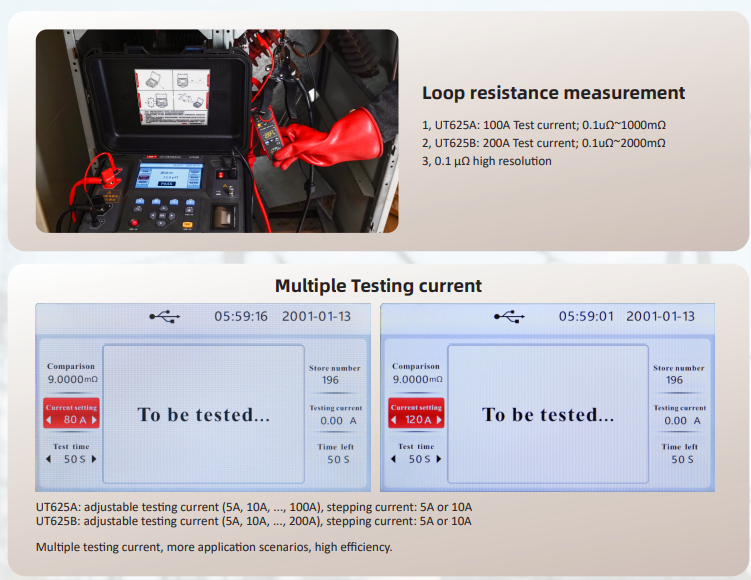751x580 pixels.
Task: Increase current using right arrow beside 120 A
Action: tap(438, 421)
